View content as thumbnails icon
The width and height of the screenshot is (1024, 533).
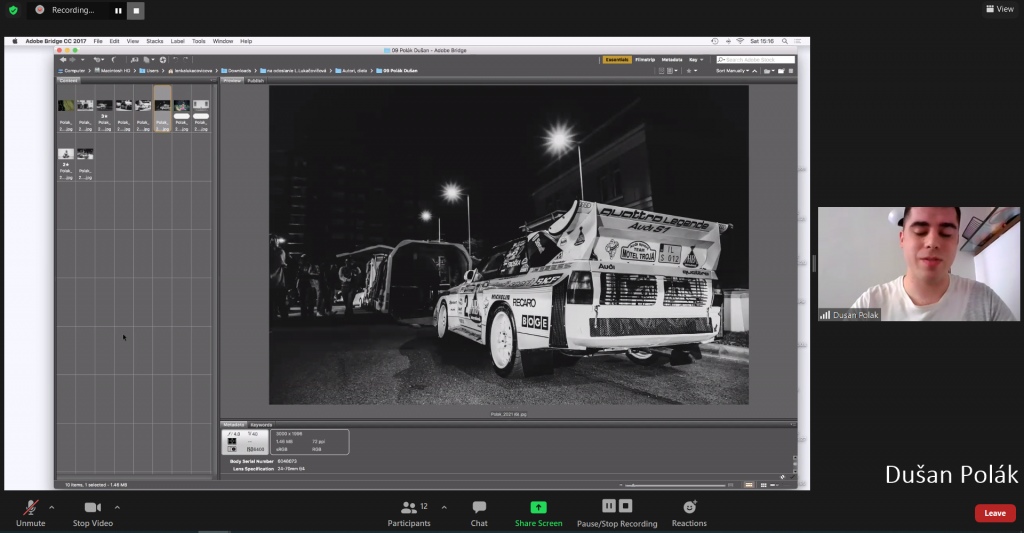tap(763, 485)
